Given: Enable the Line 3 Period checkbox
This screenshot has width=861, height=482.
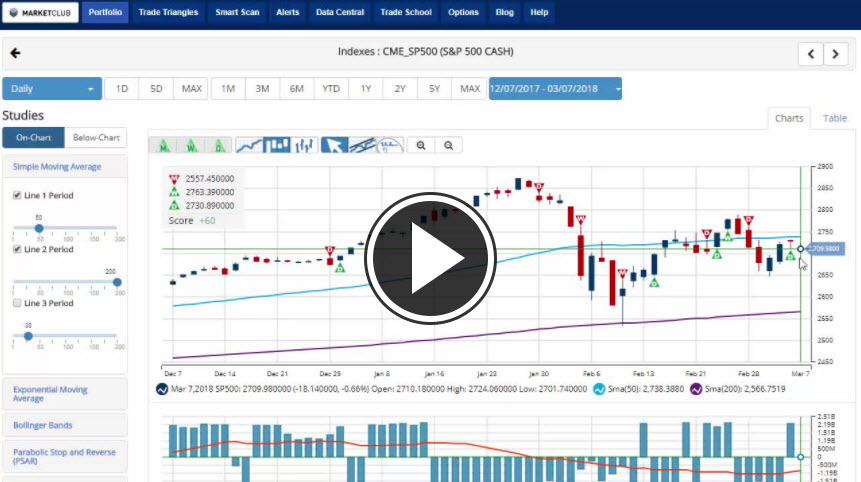Looking at the screenshot, I should 16,303.
